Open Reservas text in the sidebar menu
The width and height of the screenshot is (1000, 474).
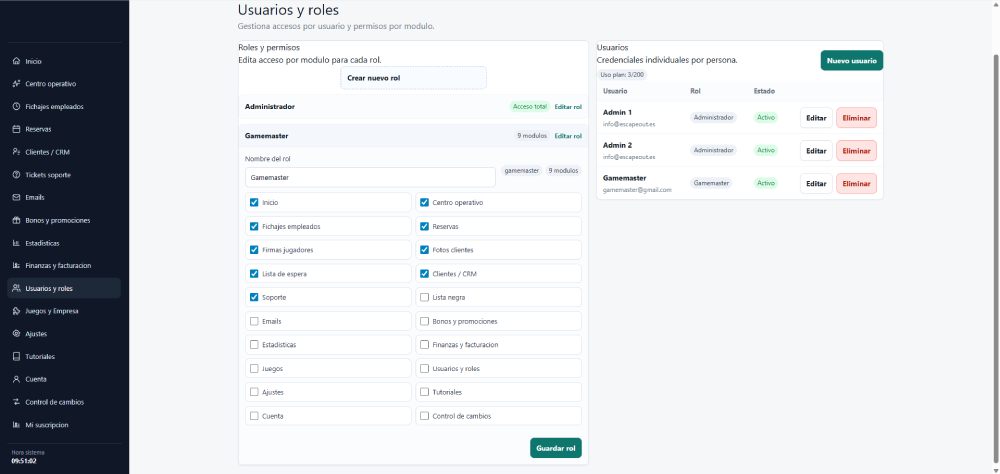[x=38, y=129]
